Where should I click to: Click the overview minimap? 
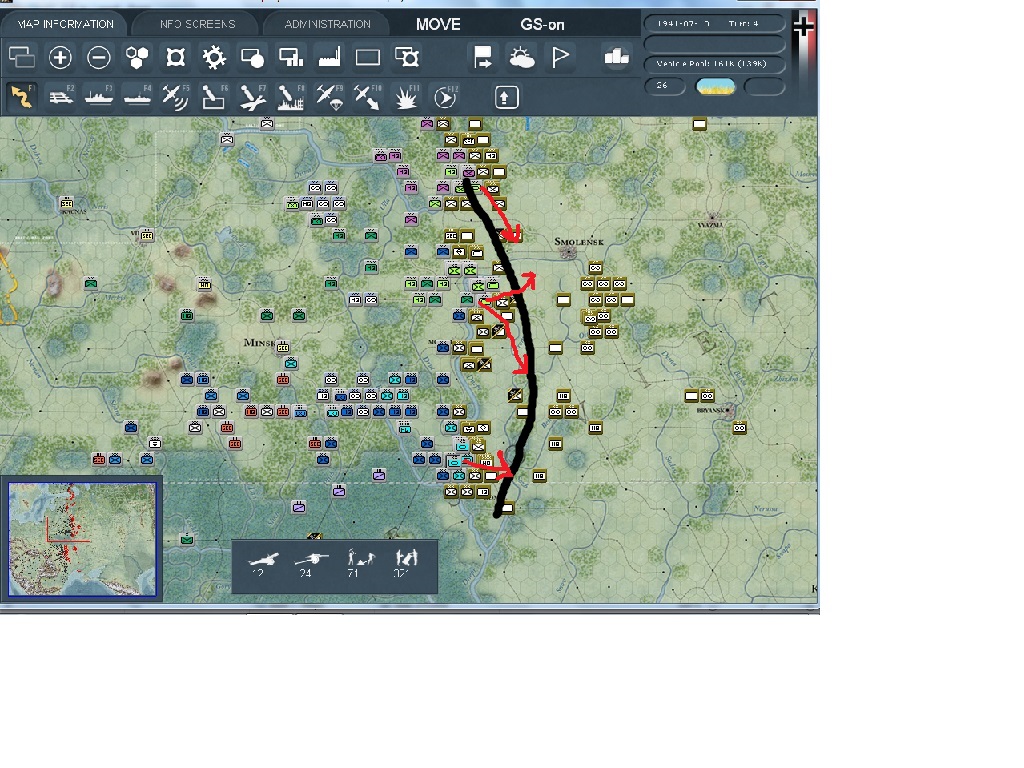tap(82, 539)
